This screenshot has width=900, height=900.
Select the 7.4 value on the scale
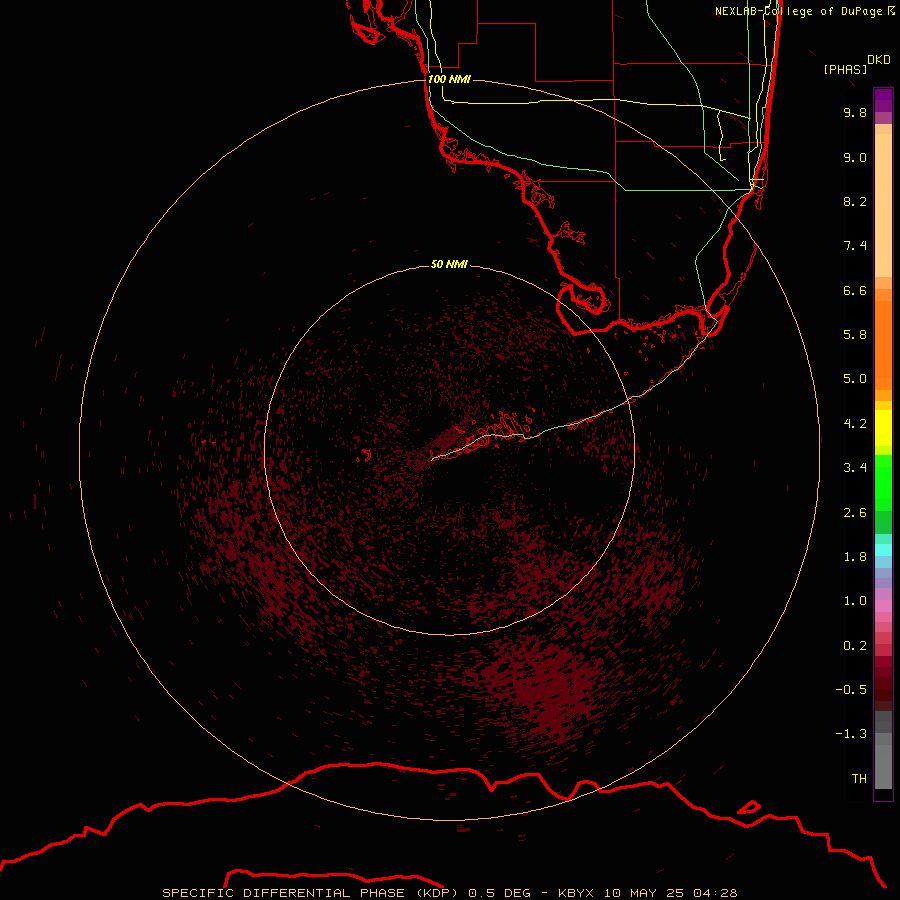click(x=855, y=246)
